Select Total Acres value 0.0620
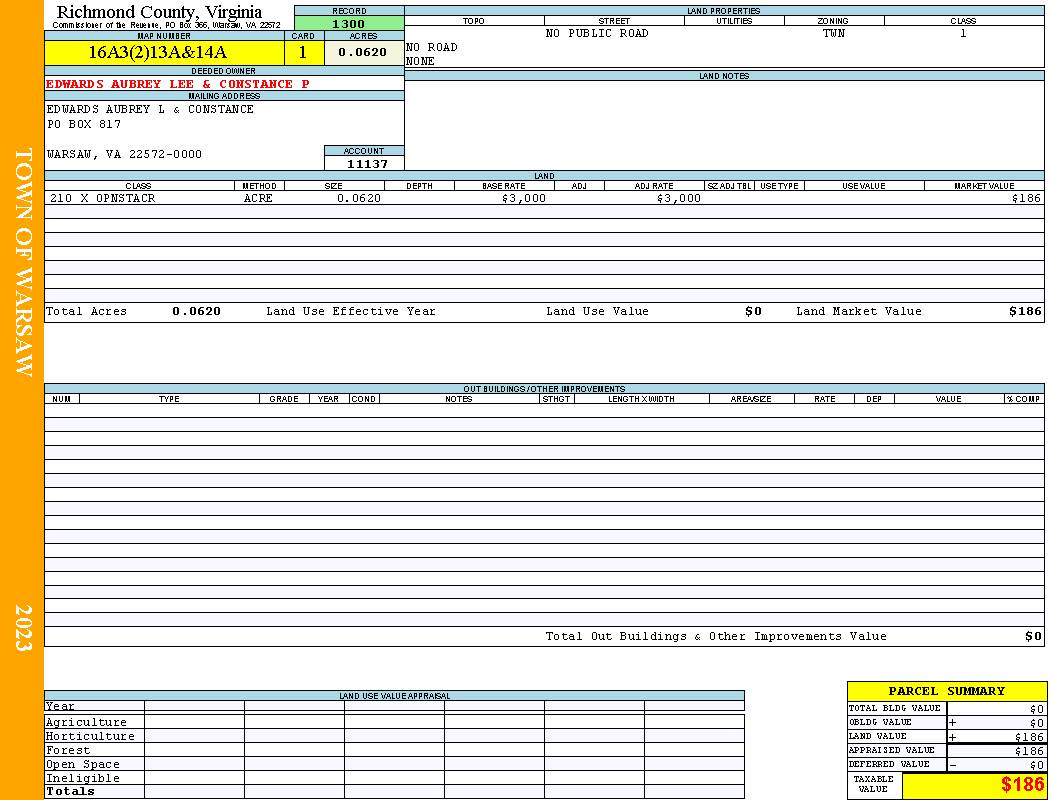 196,311
